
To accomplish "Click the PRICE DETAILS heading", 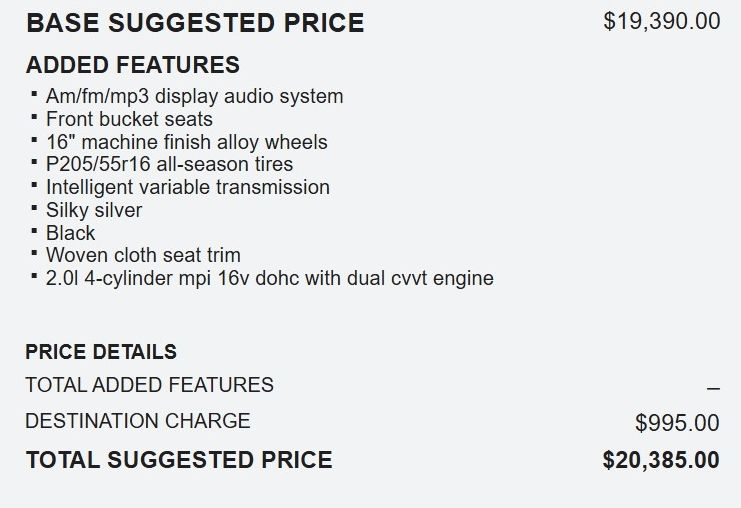I will tap(101, 352).
